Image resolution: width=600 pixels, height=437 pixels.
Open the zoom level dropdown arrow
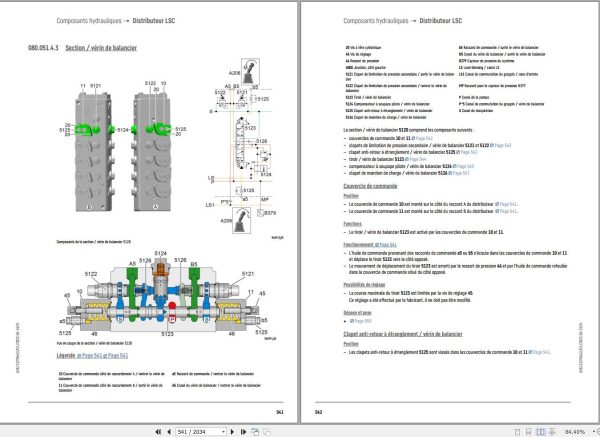click(x=594, y=432)
